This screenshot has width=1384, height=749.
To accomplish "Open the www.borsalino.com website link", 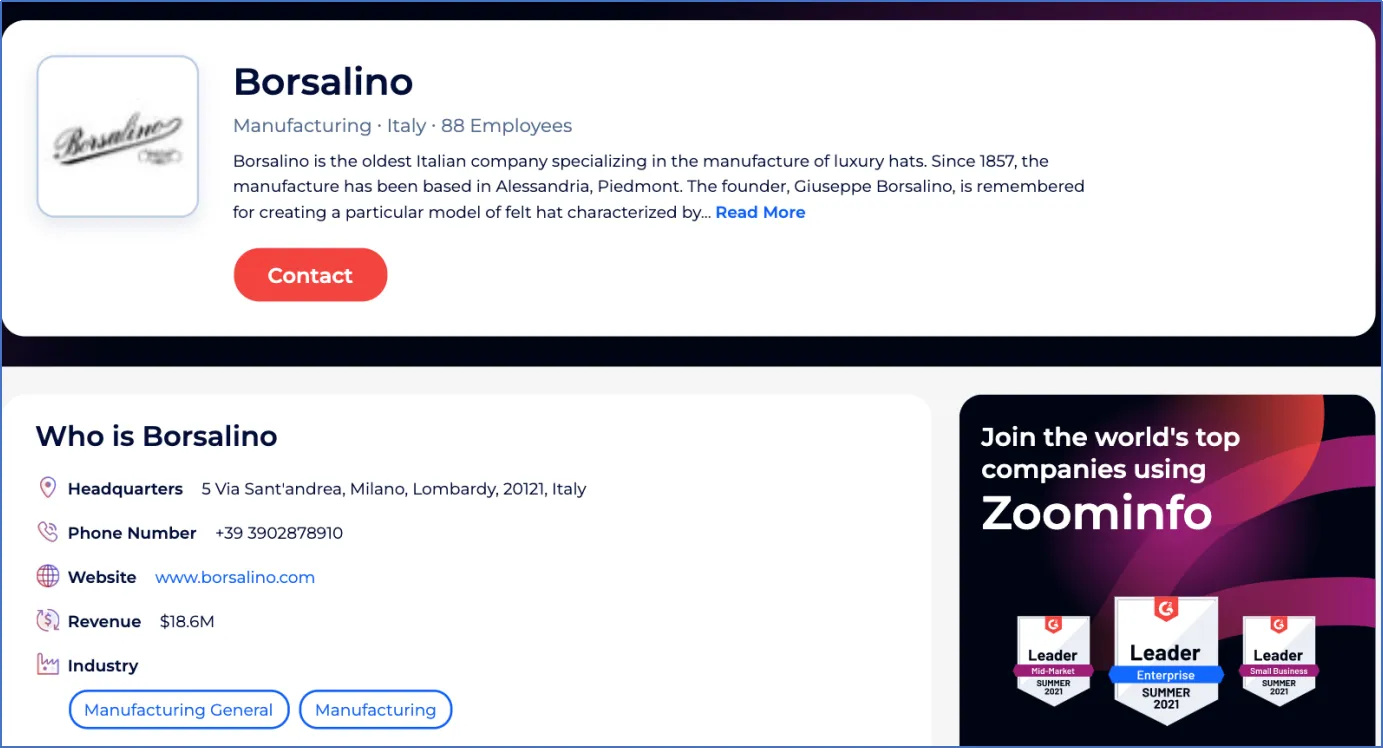I will [235, 577].
